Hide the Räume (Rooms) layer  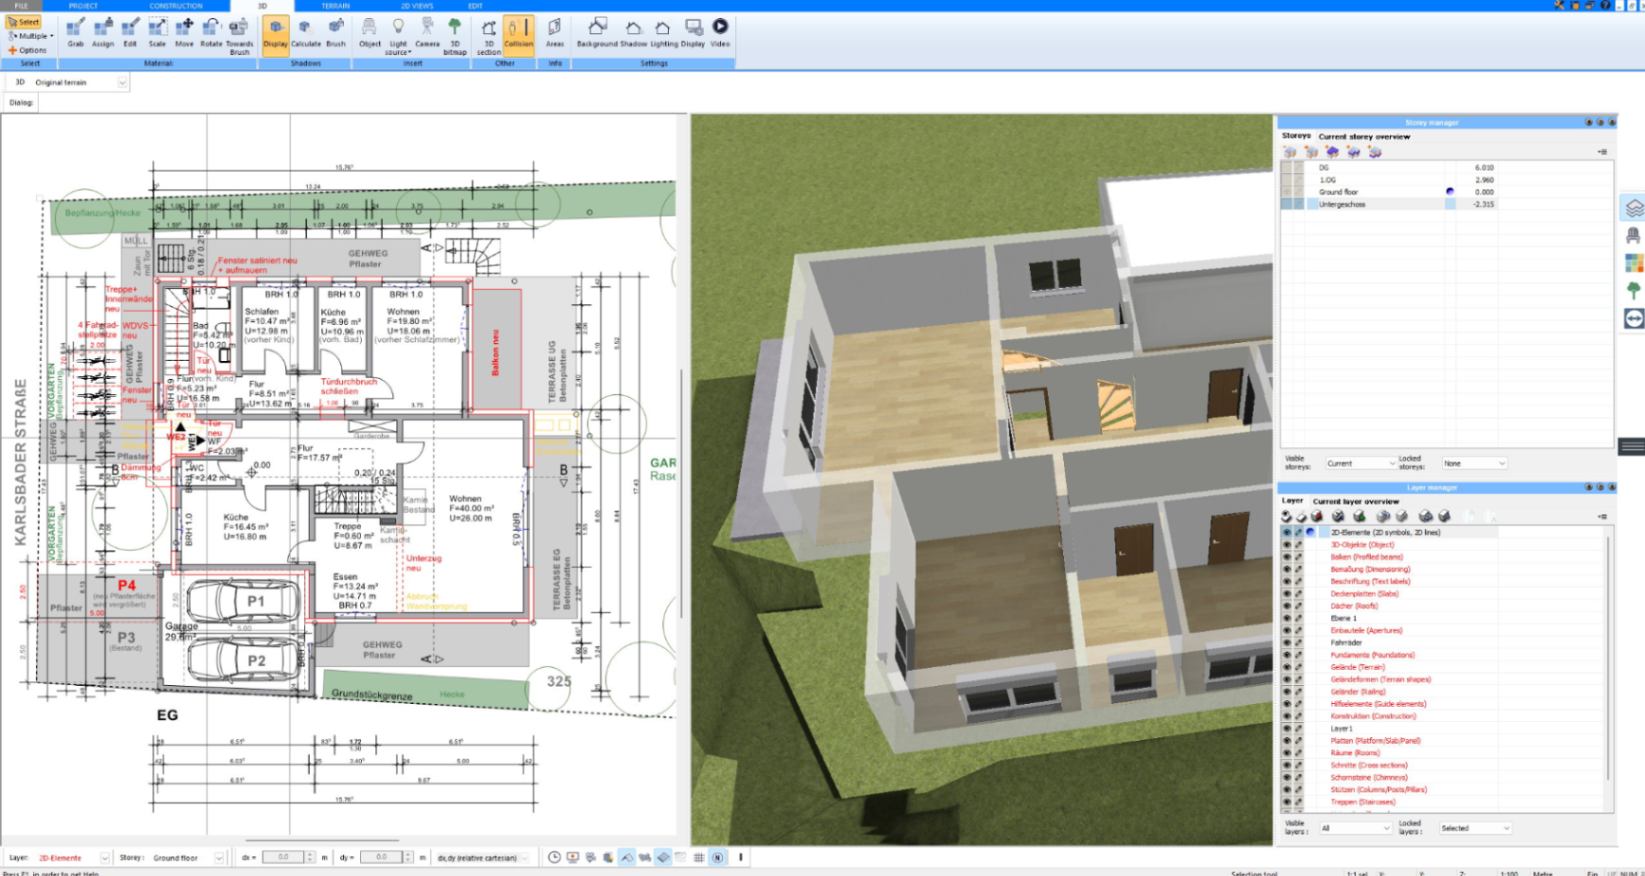(1287, 753)
